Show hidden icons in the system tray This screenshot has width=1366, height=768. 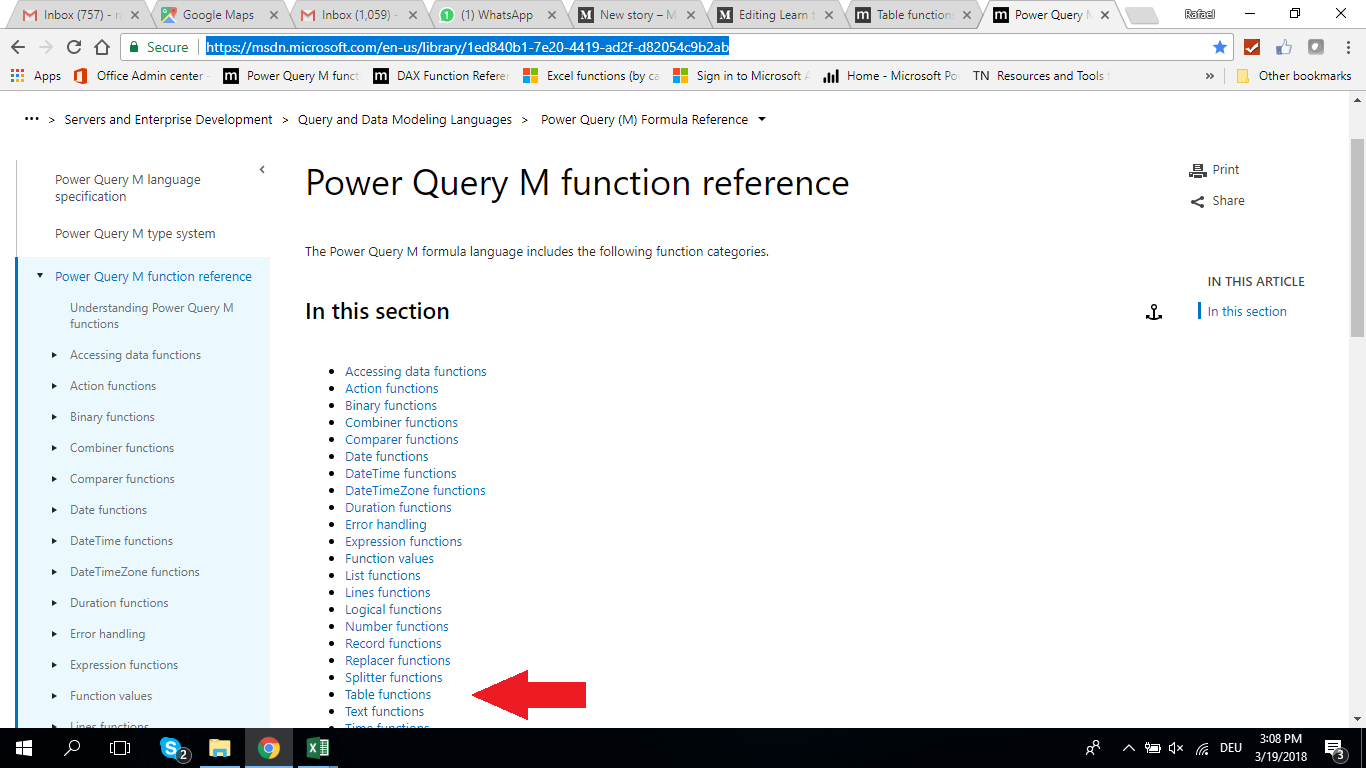pyautogui.click(x=1128, y=747)
